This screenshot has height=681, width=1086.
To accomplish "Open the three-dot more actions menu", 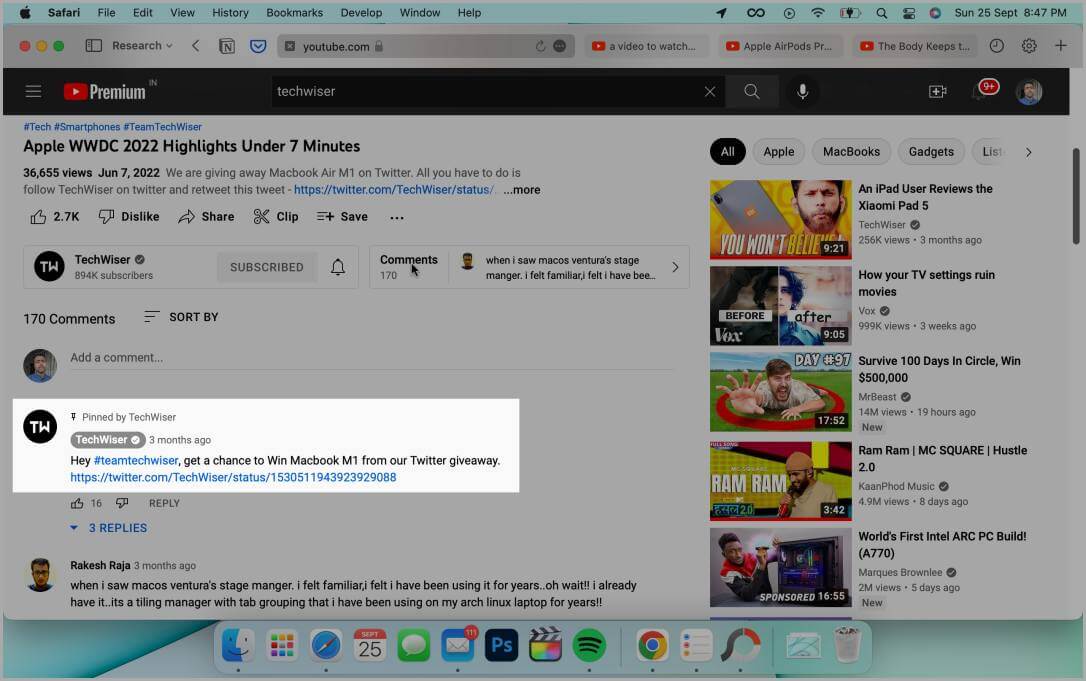I will [x=397, y=218].
